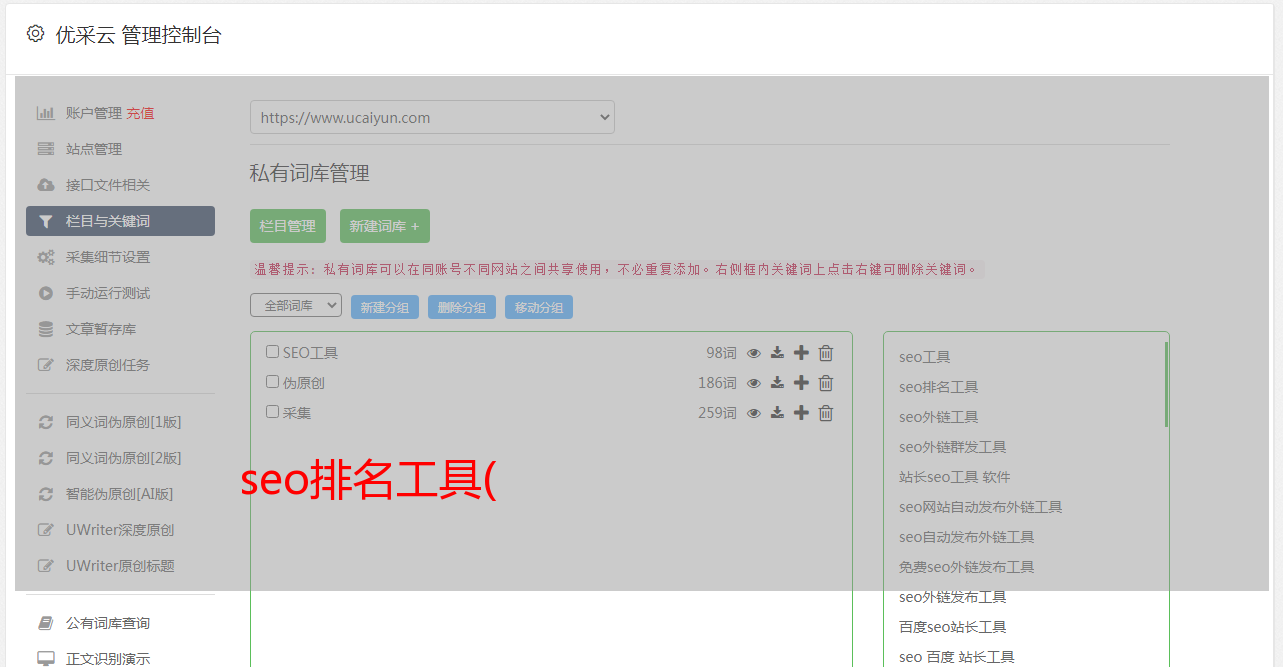Click refresh icon next to 同义词伪原创[2版]
The height and width of the screenshot is (667, 1283).
point(46,458)
